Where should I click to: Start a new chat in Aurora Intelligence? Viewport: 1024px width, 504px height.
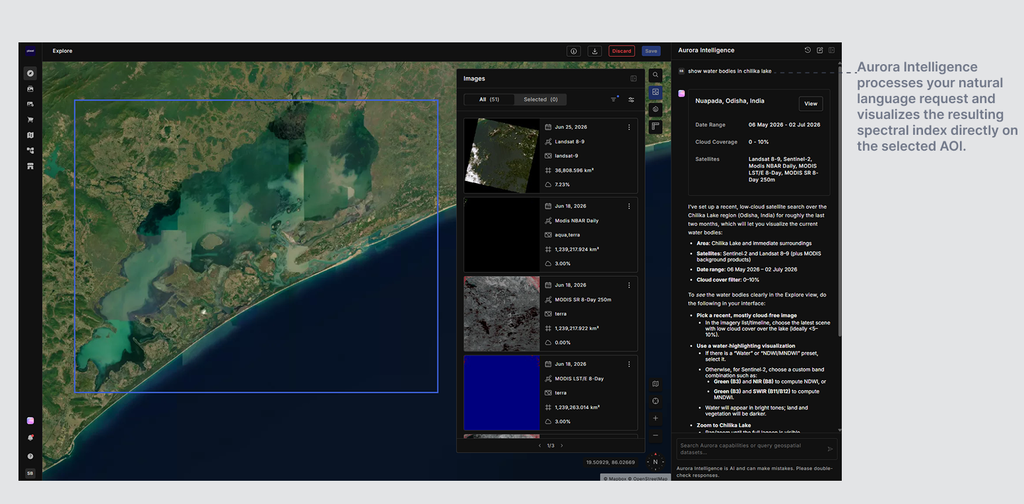coord(820,50)
